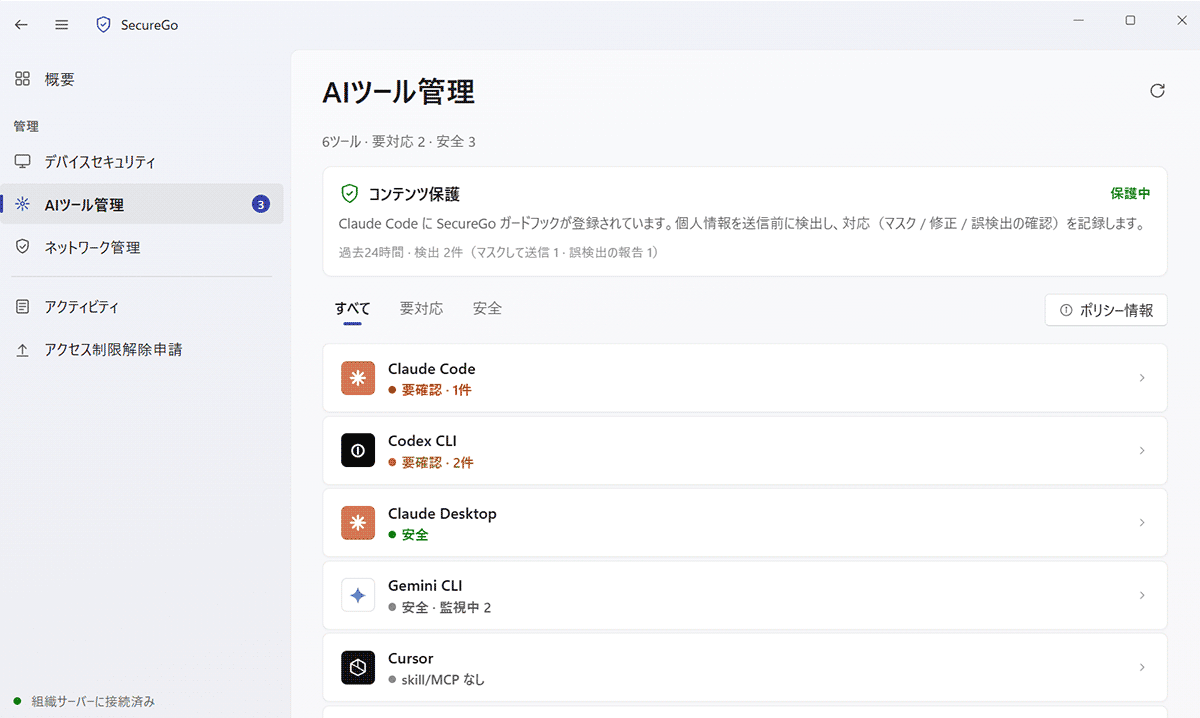1200x718 pixels.
Task: Click the SecureGo app title text
Action: coord(150,25)
